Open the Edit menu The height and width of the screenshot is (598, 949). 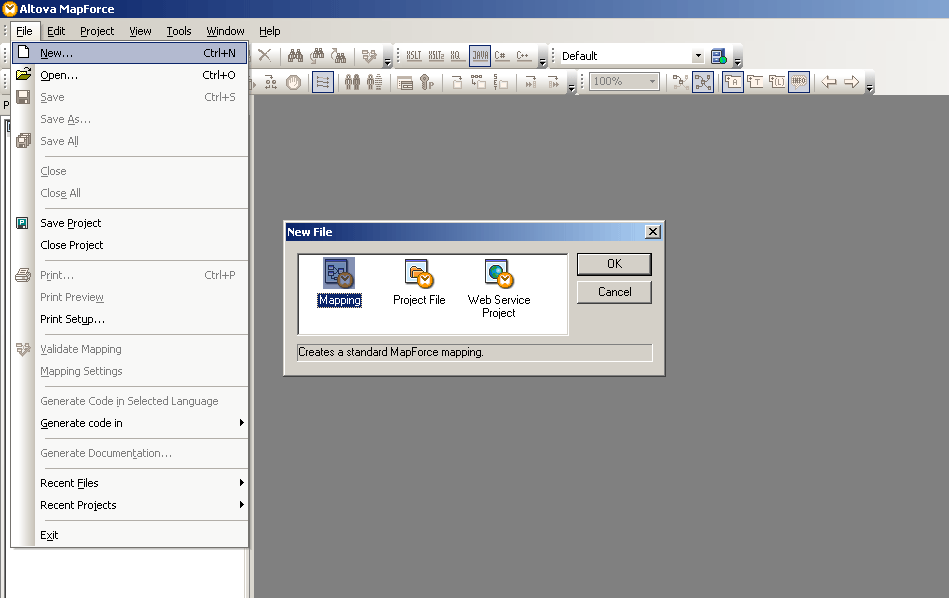click(56, 31)
